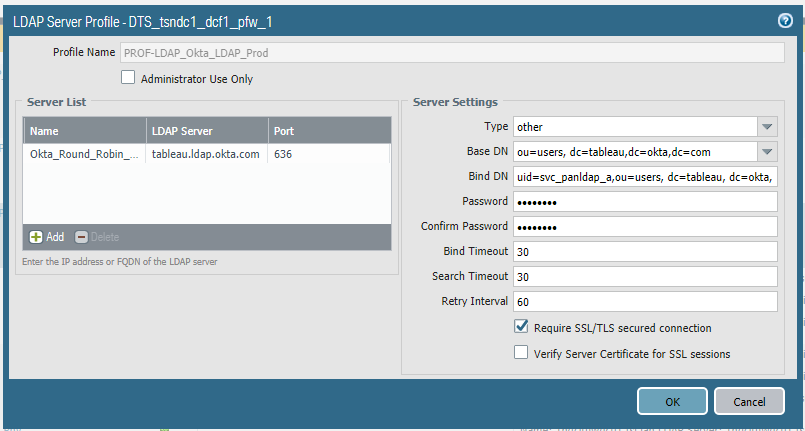
Task: Click the green Add plus icon
Action: [36, 237]
